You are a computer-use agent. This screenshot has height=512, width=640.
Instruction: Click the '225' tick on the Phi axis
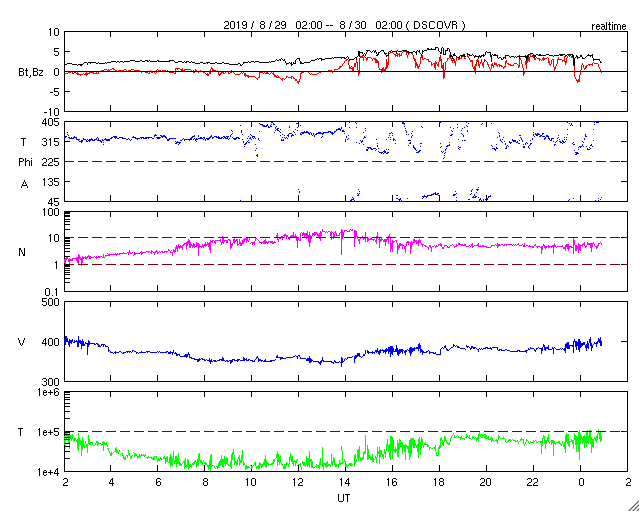52,162
